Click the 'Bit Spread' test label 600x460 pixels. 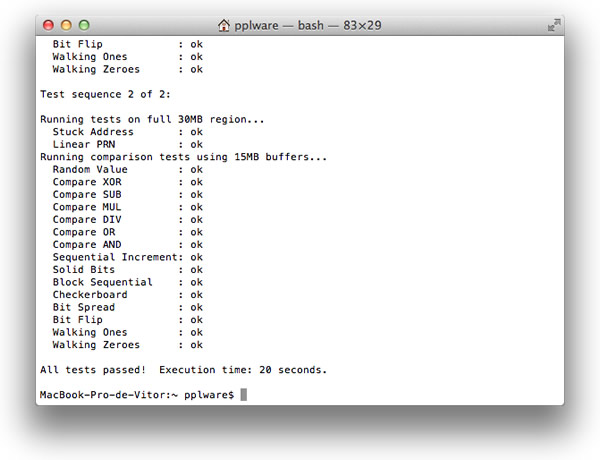coord(84,307)
